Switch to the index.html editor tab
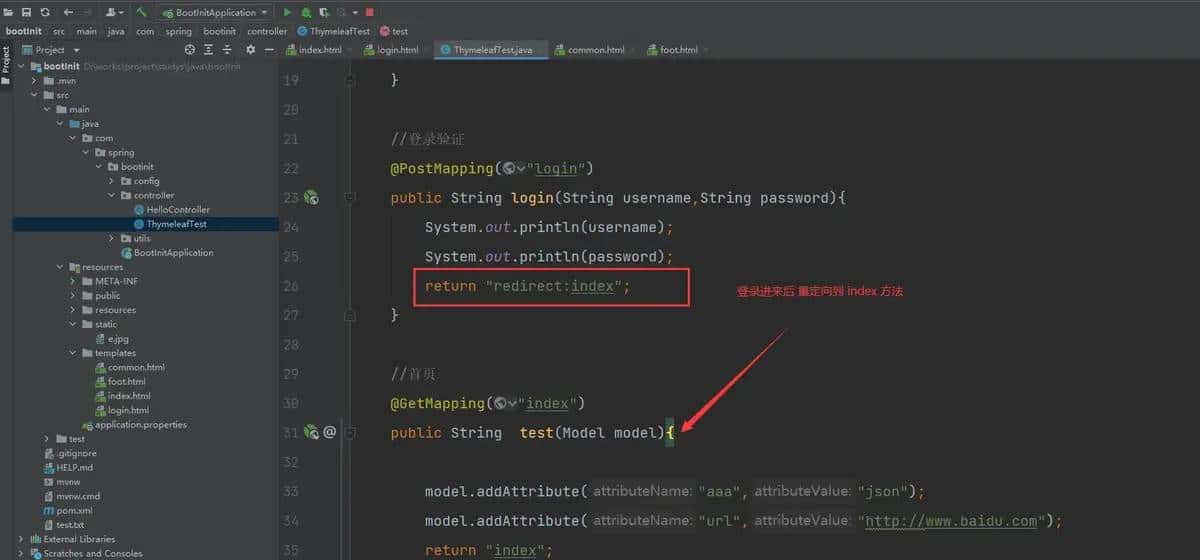 tap(322, 49)
